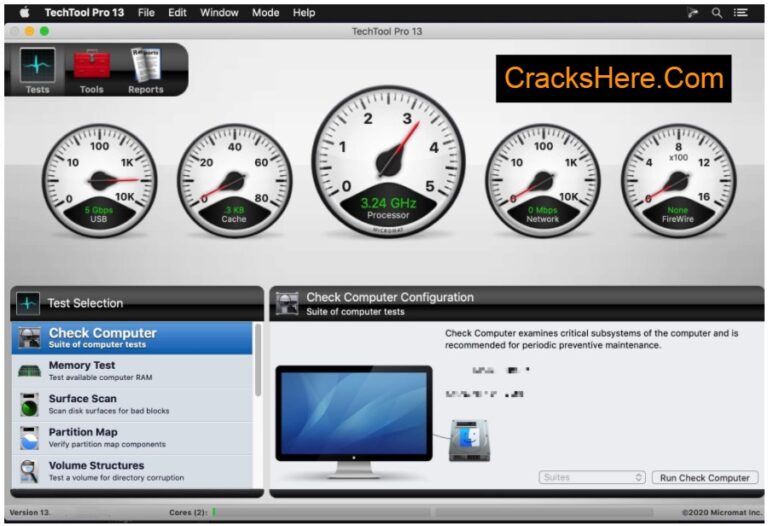Select Volume Structures in the list
Viewport: 768px width, 526px height.
click(x=132, y=471)
